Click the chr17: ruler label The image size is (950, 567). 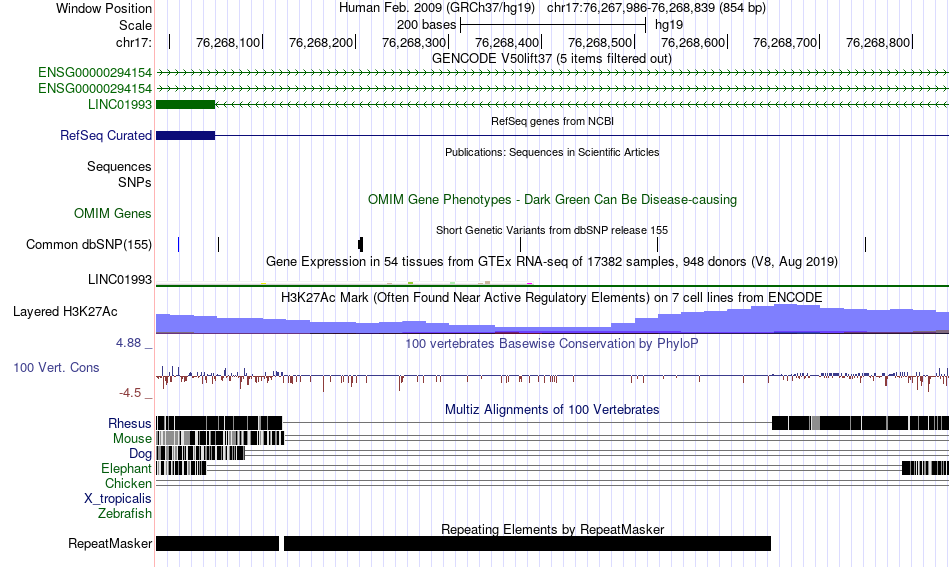[133, 42]
